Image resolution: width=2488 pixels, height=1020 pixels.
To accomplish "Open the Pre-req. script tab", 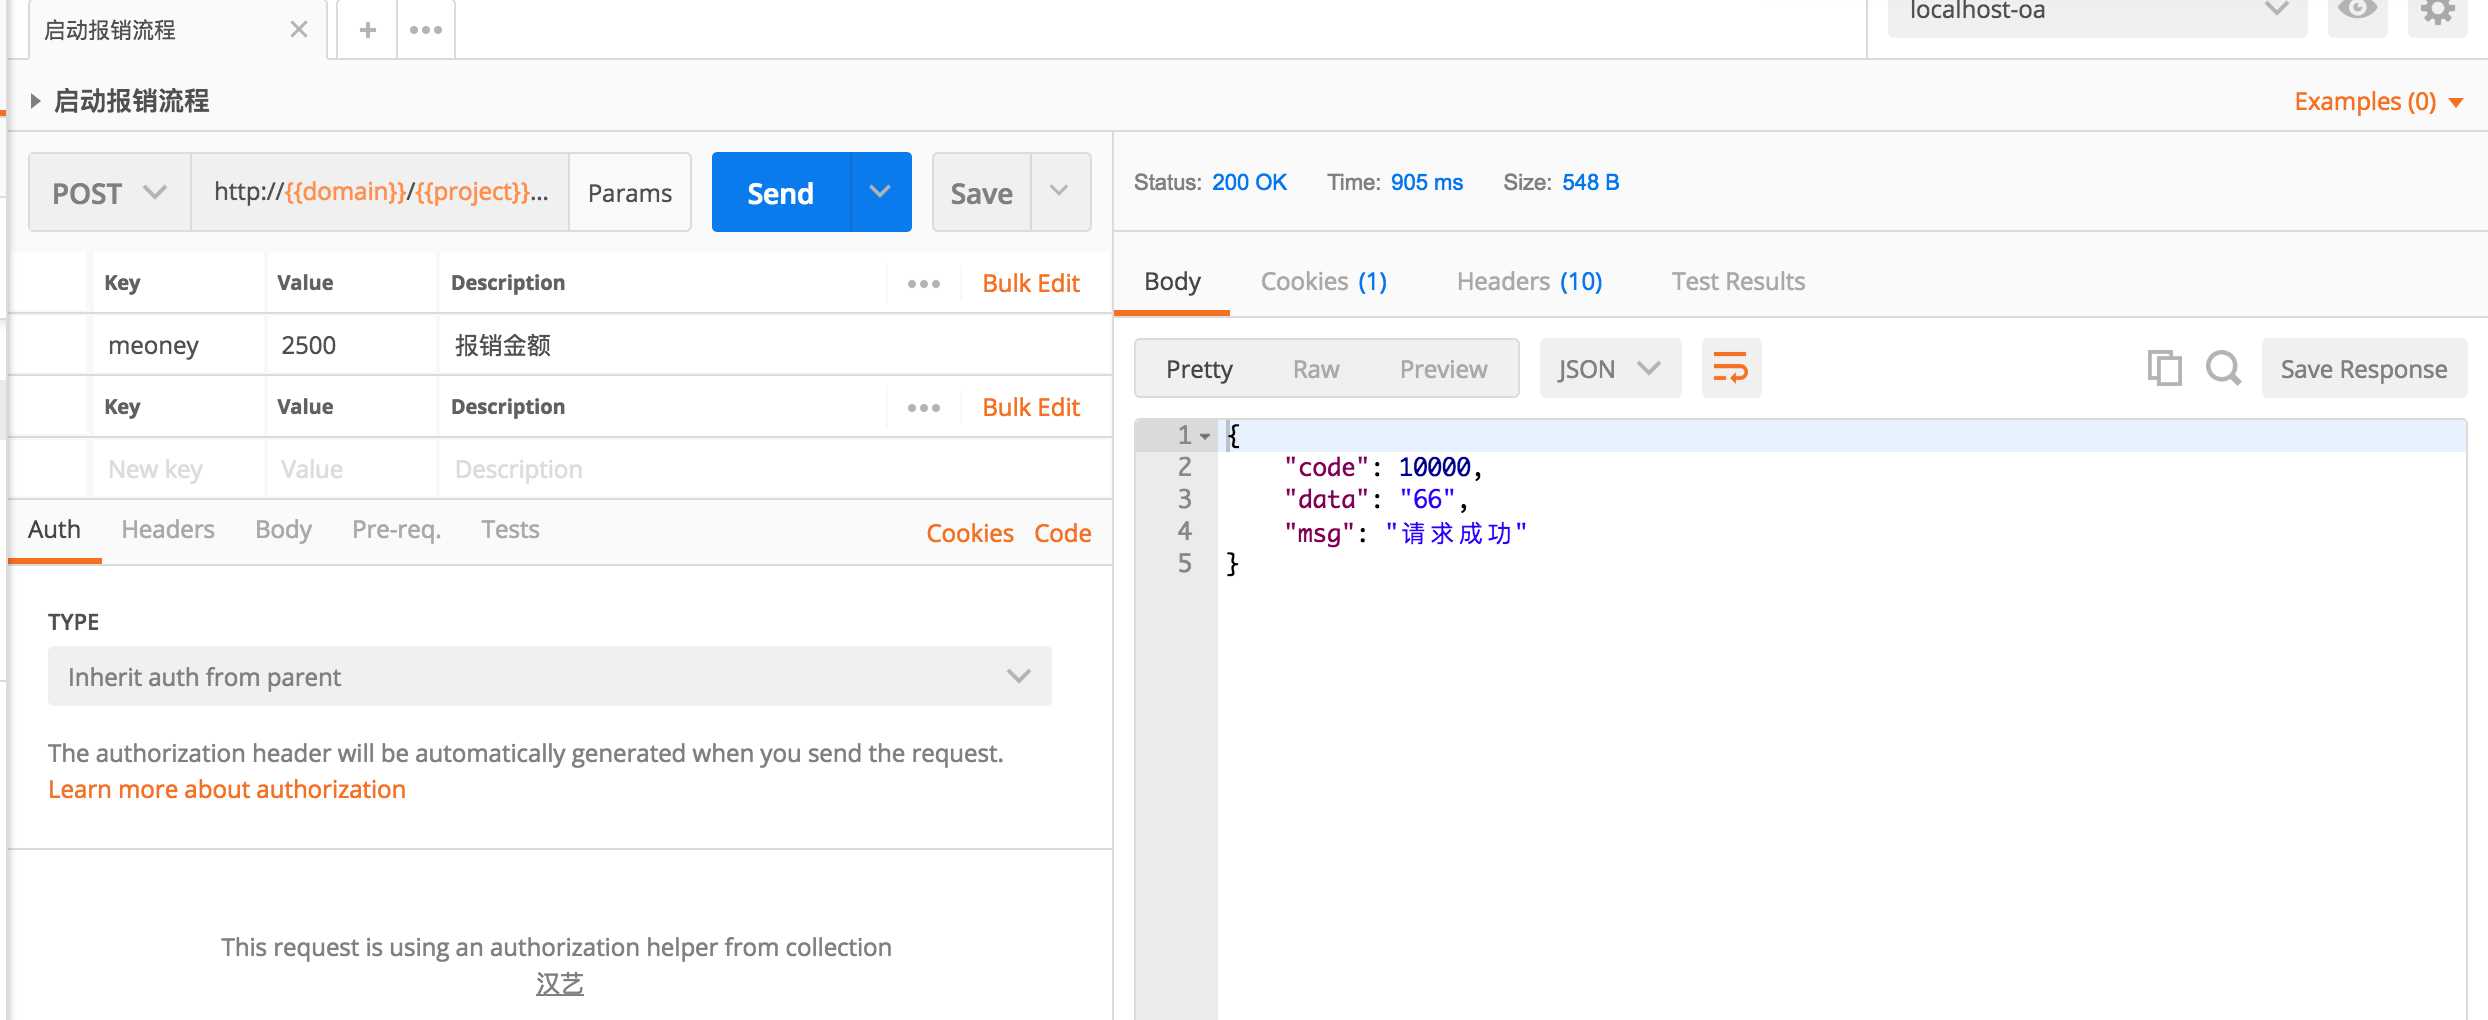I will point(396,530).
